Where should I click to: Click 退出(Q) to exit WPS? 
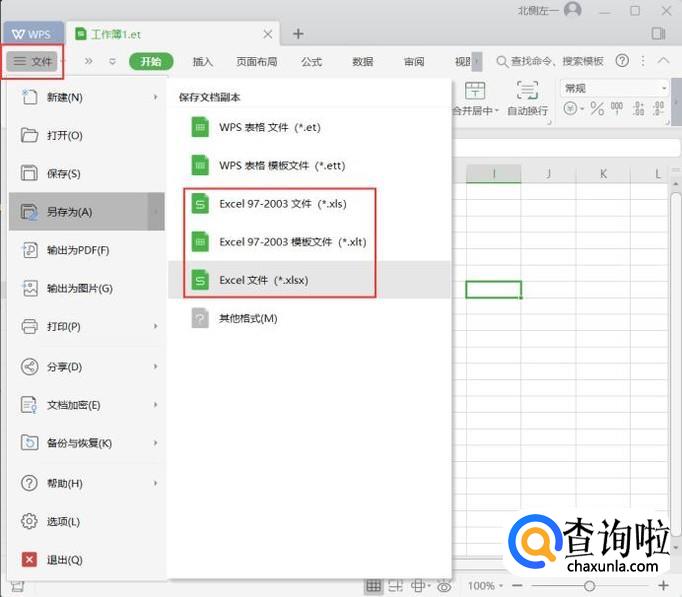click(x=64, y=559)
